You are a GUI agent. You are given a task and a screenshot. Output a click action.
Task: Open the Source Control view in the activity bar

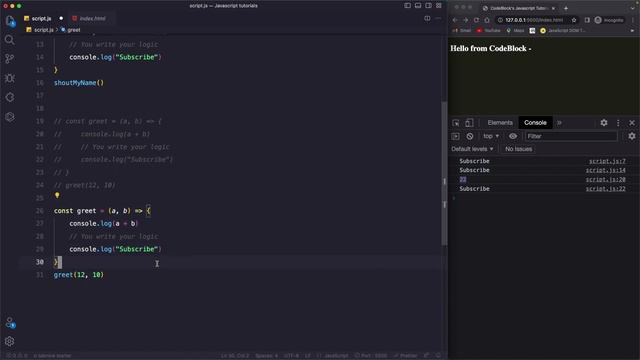pyautogui.click(x=10, y=59)
